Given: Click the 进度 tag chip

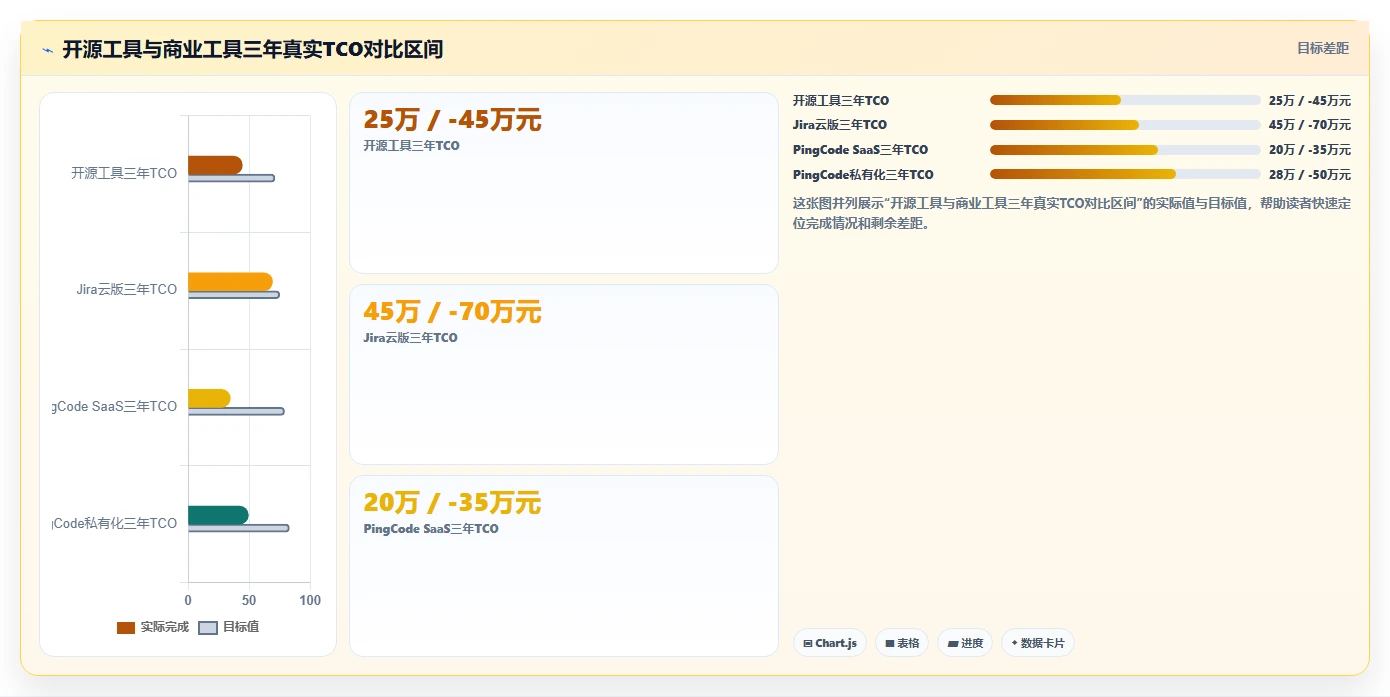Looking at the screenshot, I should 965,643.
